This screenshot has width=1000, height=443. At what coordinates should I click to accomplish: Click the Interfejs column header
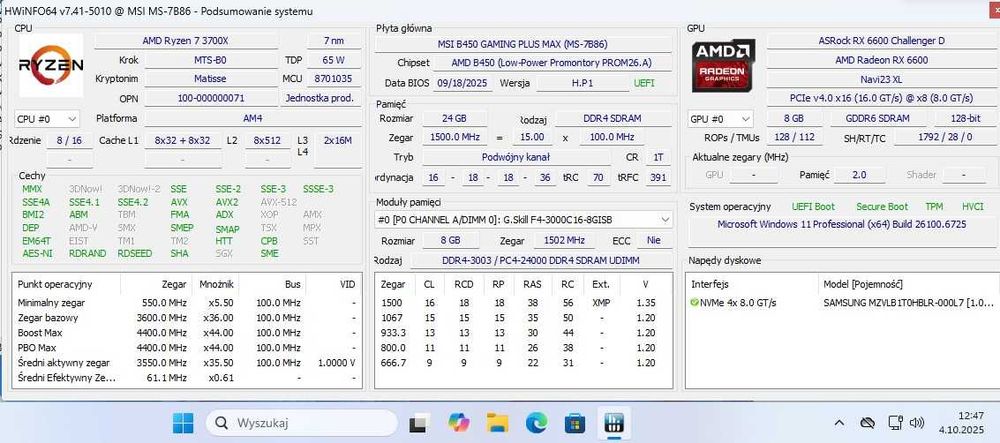(710, 284)
